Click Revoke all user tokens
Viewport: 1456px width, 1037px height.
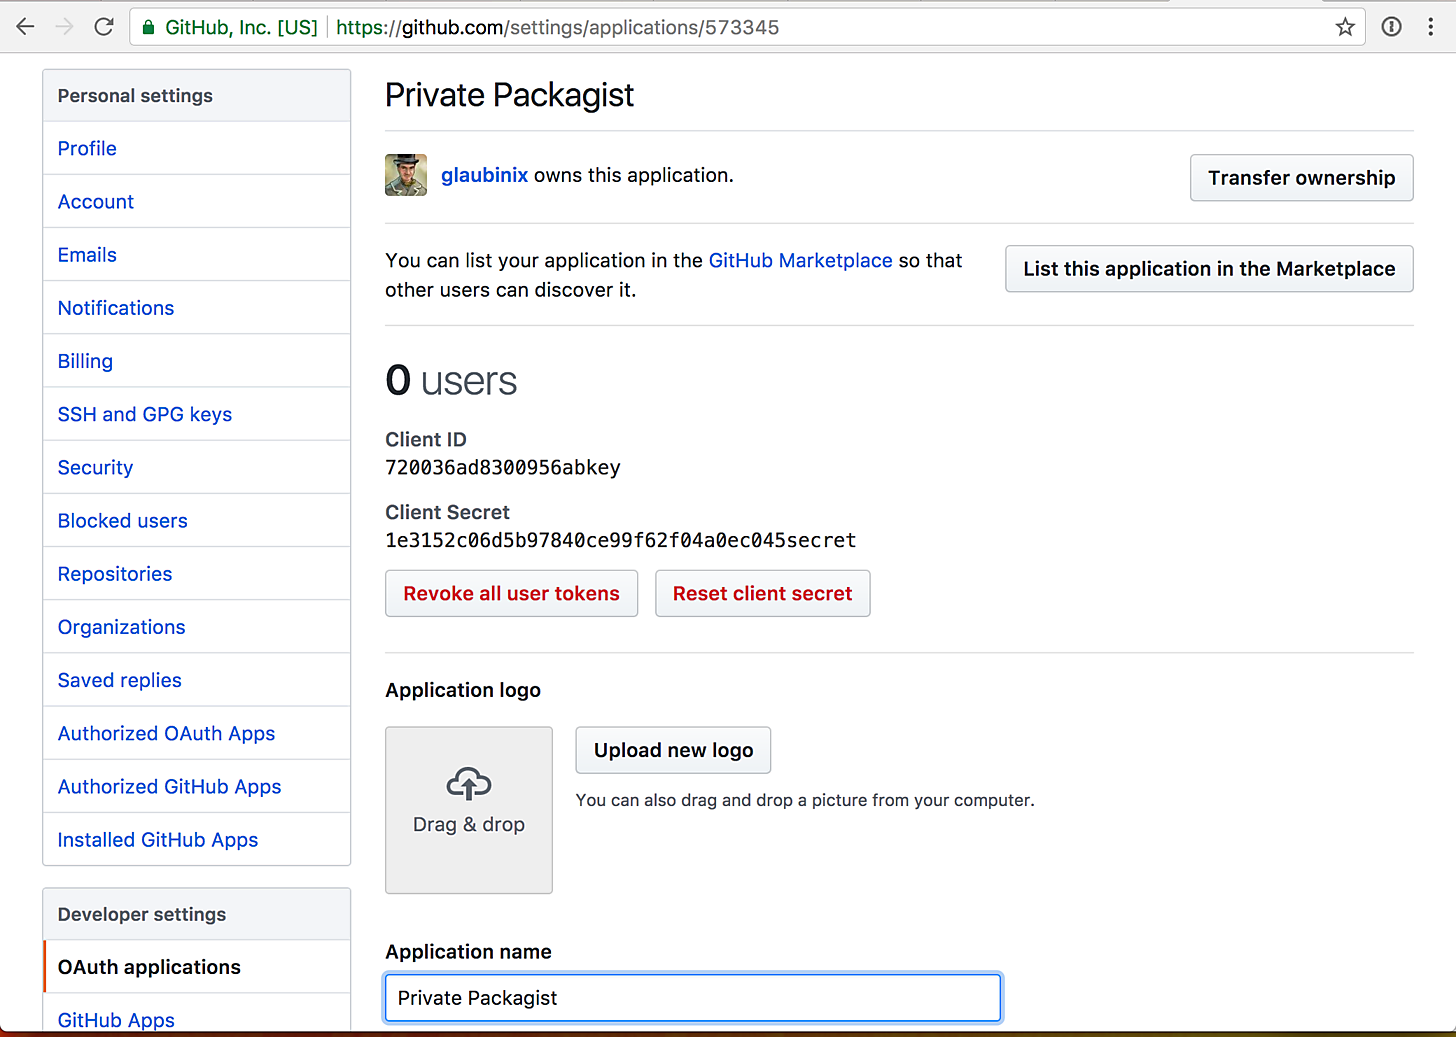tap(511, 594)
